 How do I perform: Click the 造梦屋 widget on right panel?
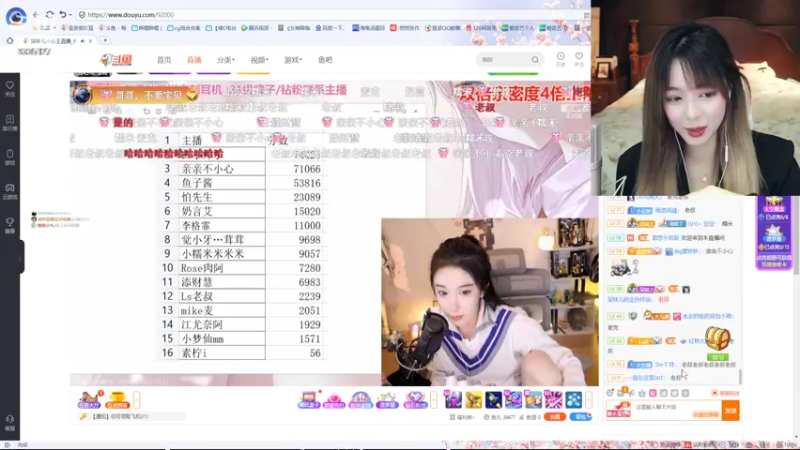pyautogui.click(x=773, y=236)
